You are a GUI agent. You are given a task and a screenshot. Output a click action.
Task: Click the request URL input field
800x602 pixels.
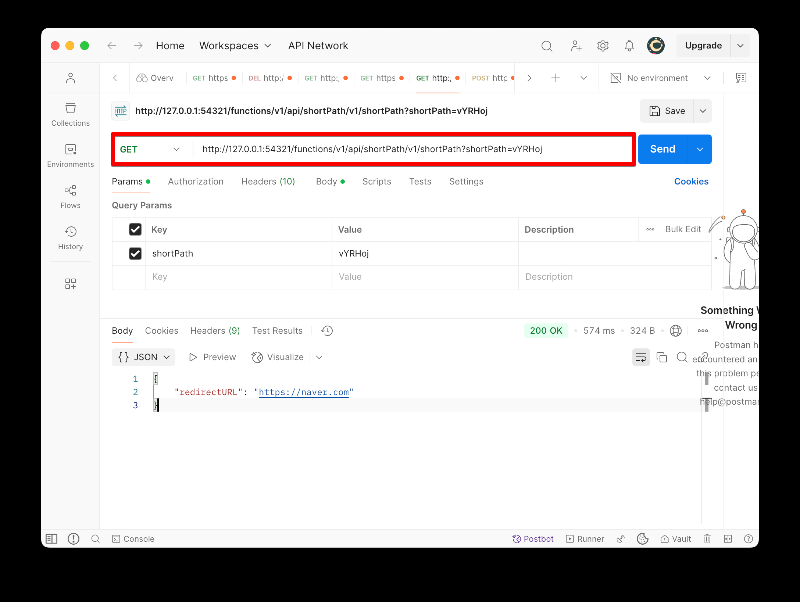tap(413, 149)
